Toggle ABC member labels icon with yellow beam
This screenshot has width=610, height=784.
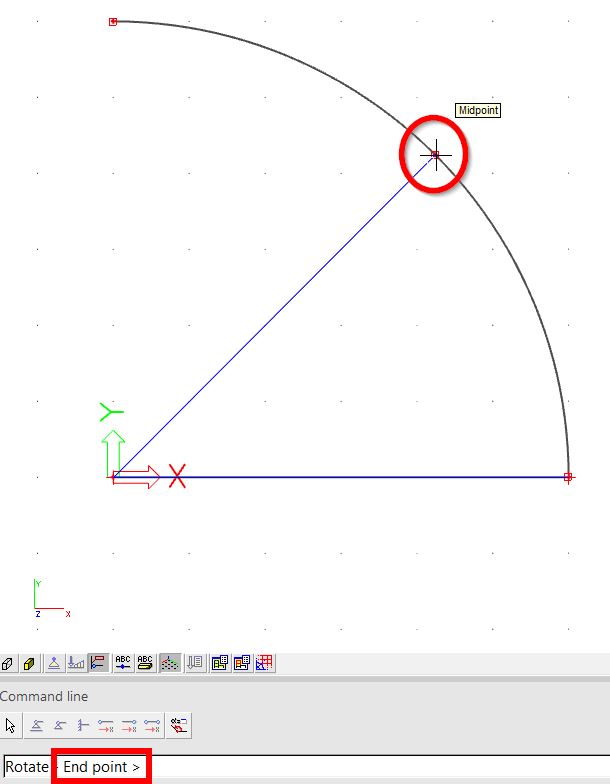(x=145, y=663)
